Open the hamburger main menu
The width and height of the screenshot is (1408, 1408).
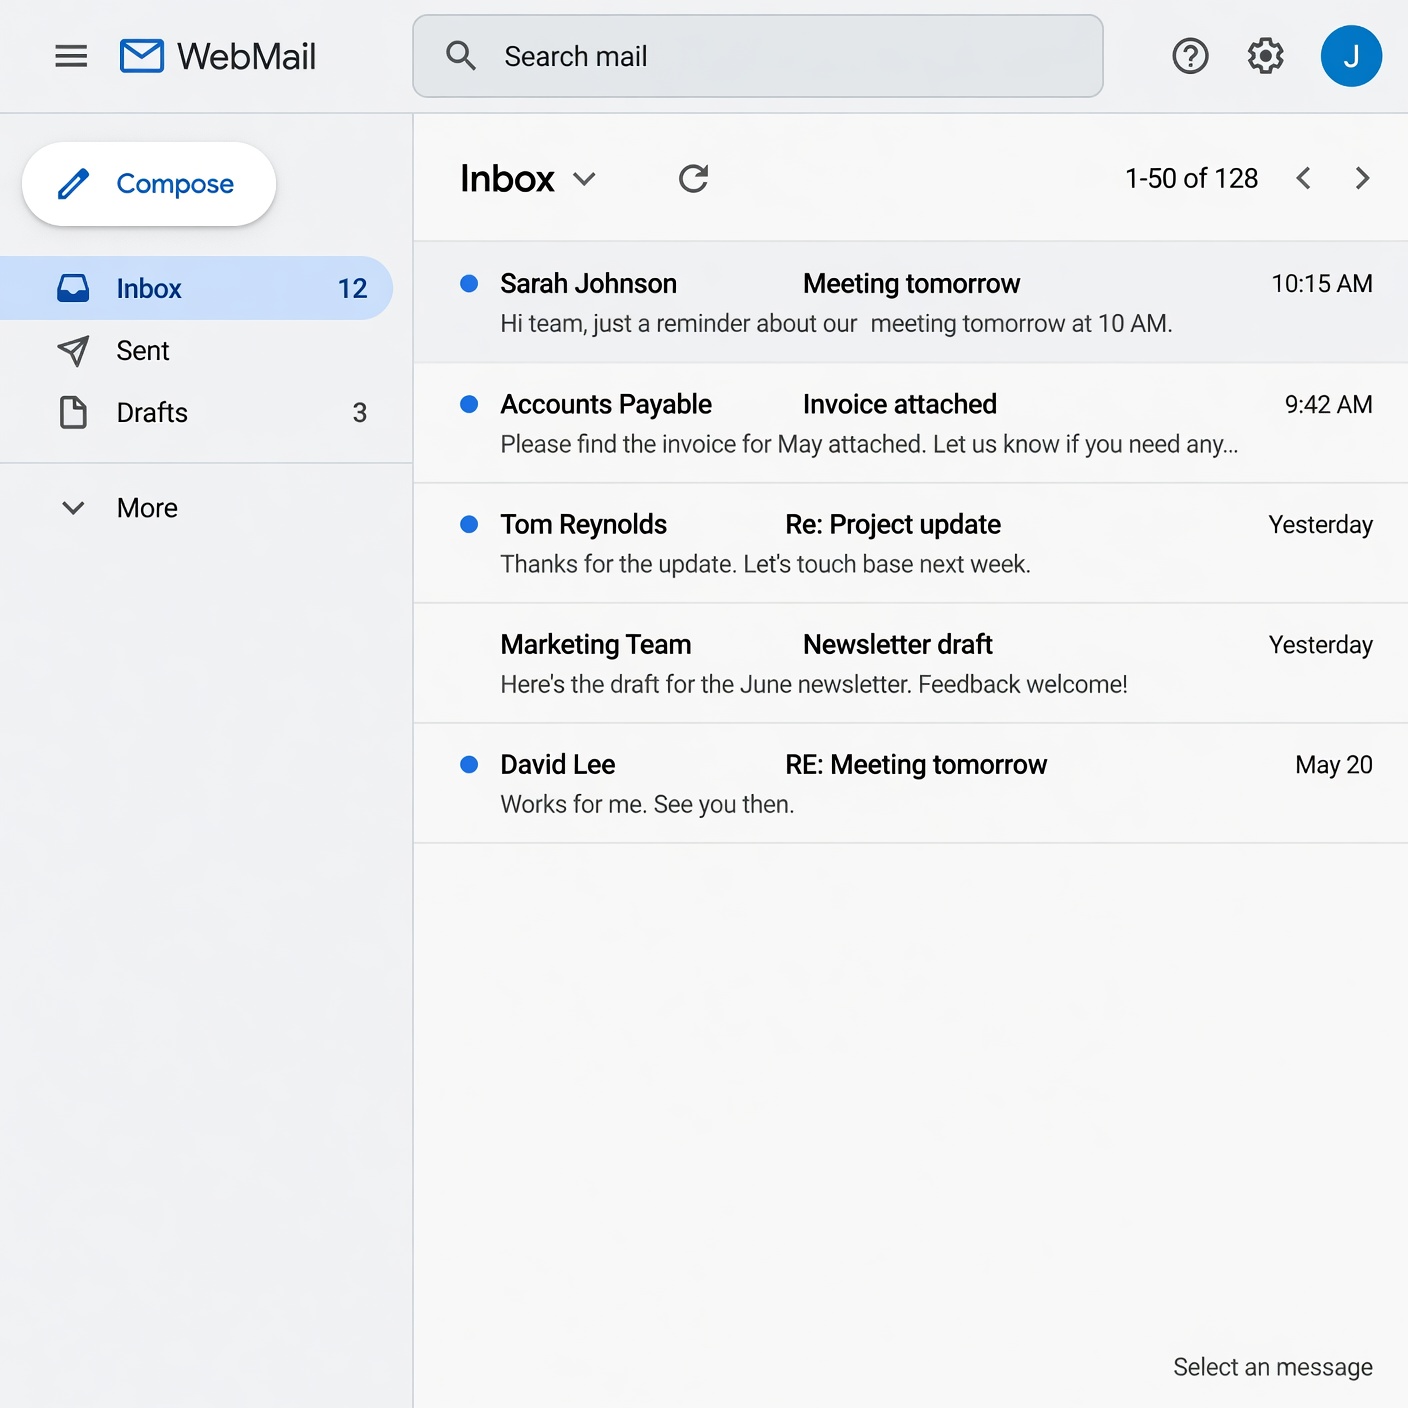click(71, 56)
